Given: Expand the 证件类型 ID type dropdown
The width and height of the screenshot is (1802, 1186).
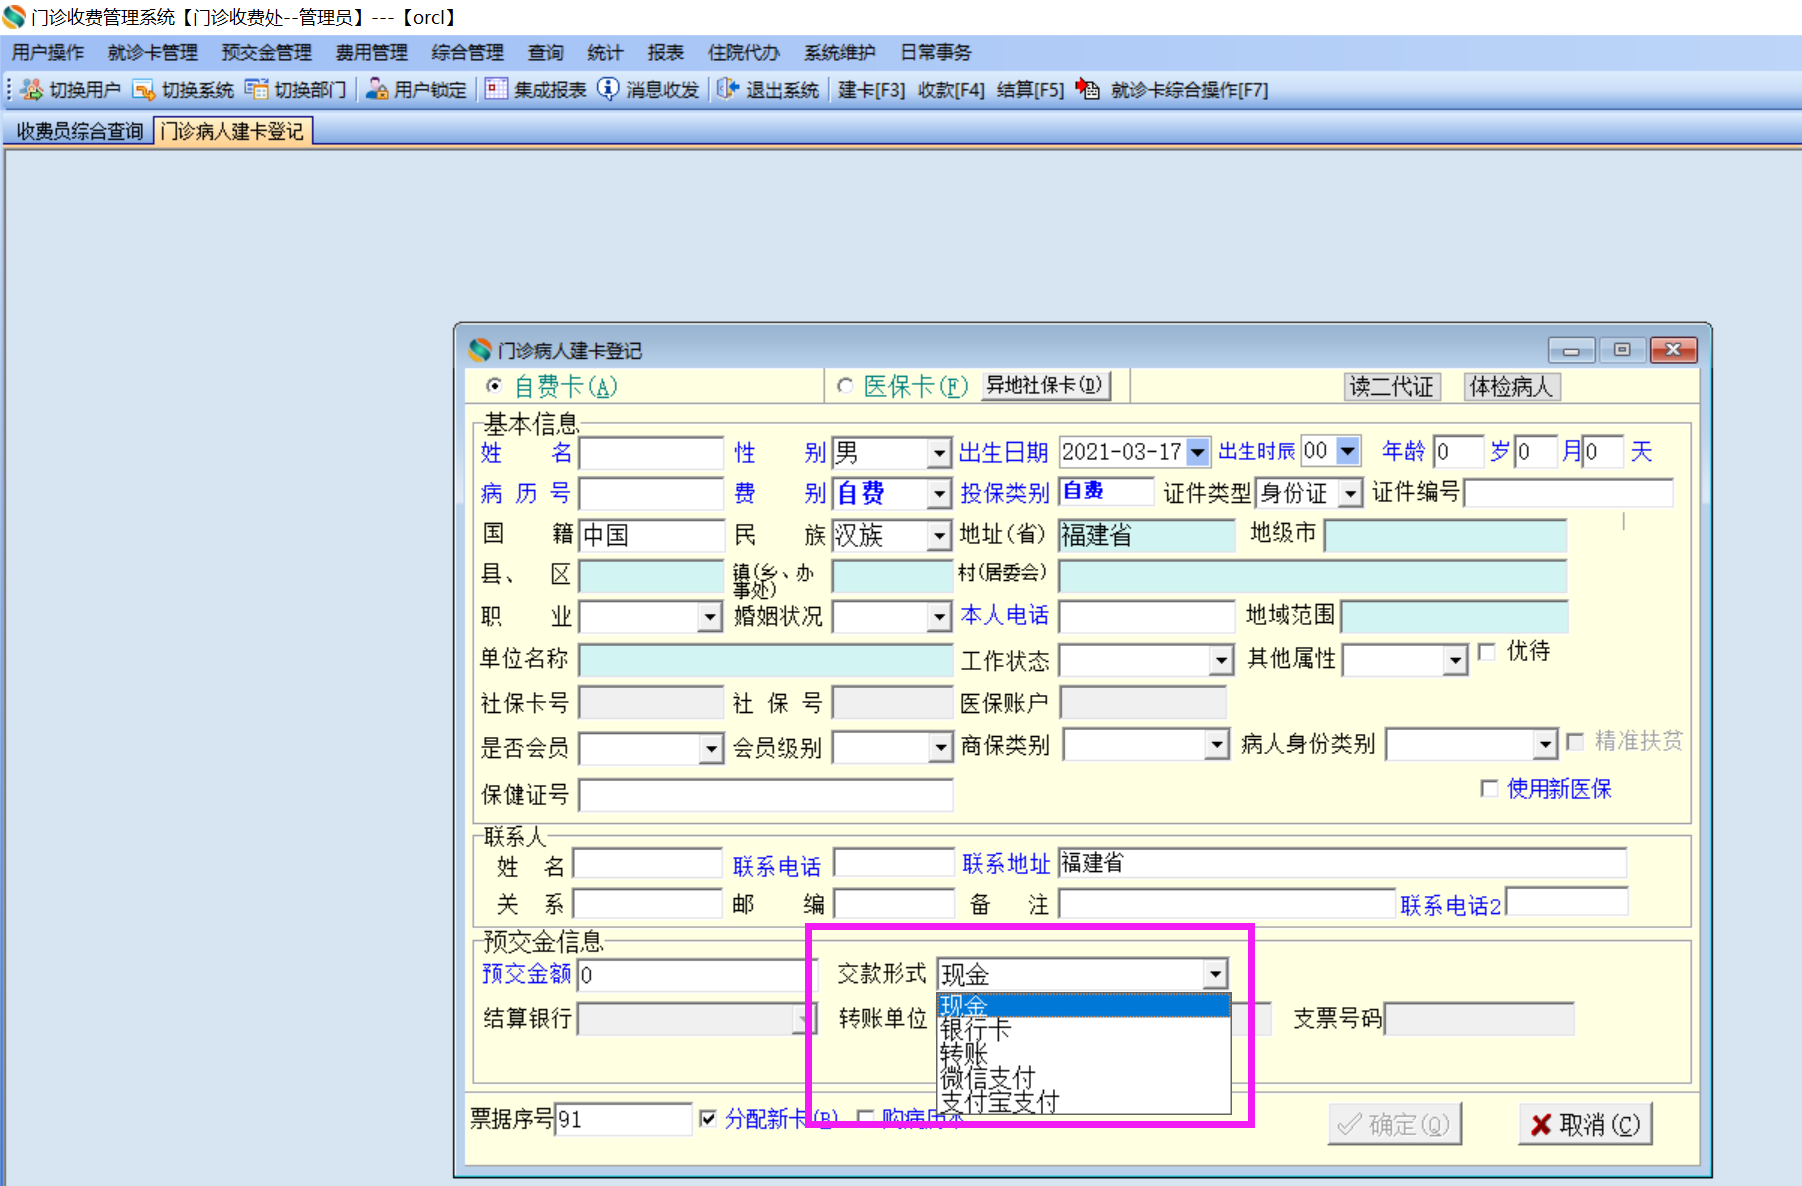Looking at the screenshot, I should coord(1351,493).
